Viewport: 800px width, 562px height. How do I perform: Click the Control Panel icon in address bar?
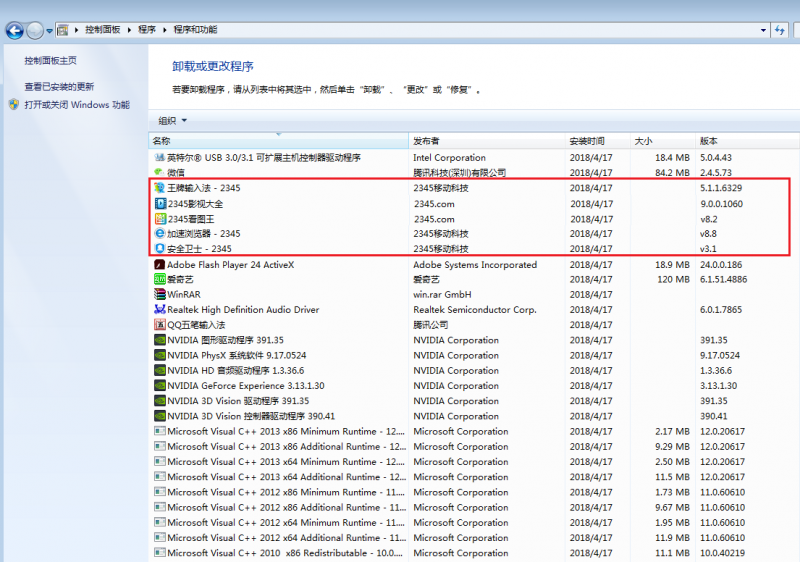tap(63, 30)
